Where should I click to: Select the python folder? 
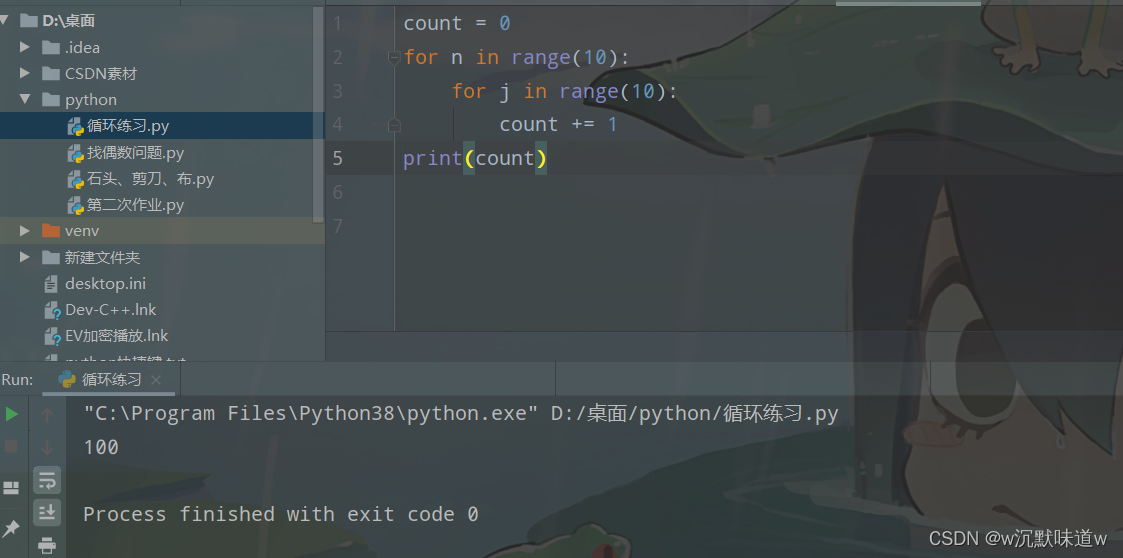91,100
